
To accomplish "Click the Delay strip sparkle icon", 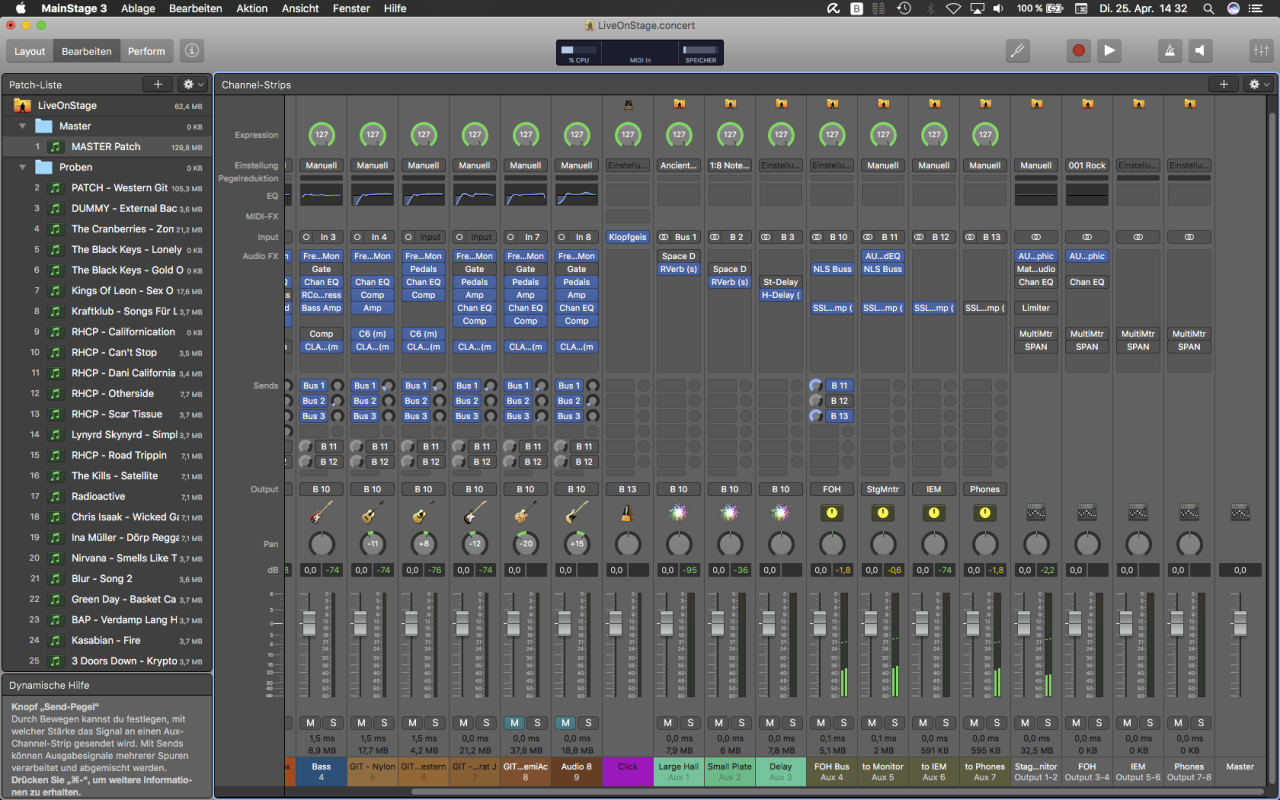I will click(x=780, y=513).
